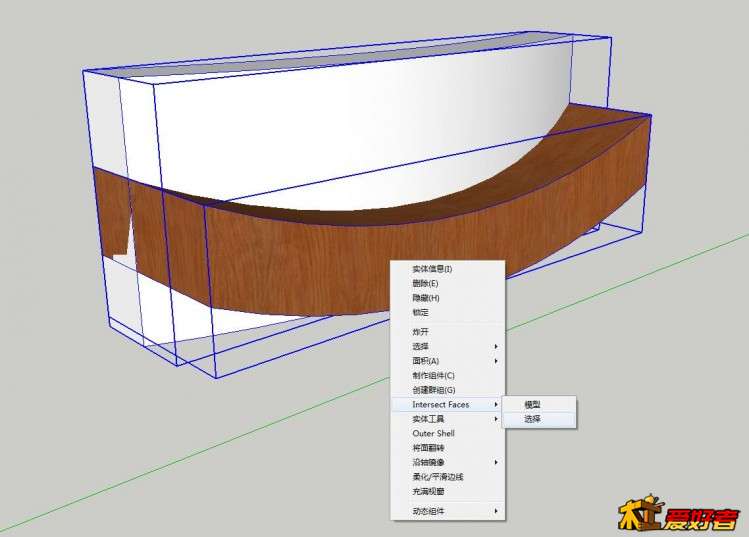Viewport: 749px width, 537px height.
Task: Expand the 选择 submenu above 面积(A)
Action: (448, 346)
